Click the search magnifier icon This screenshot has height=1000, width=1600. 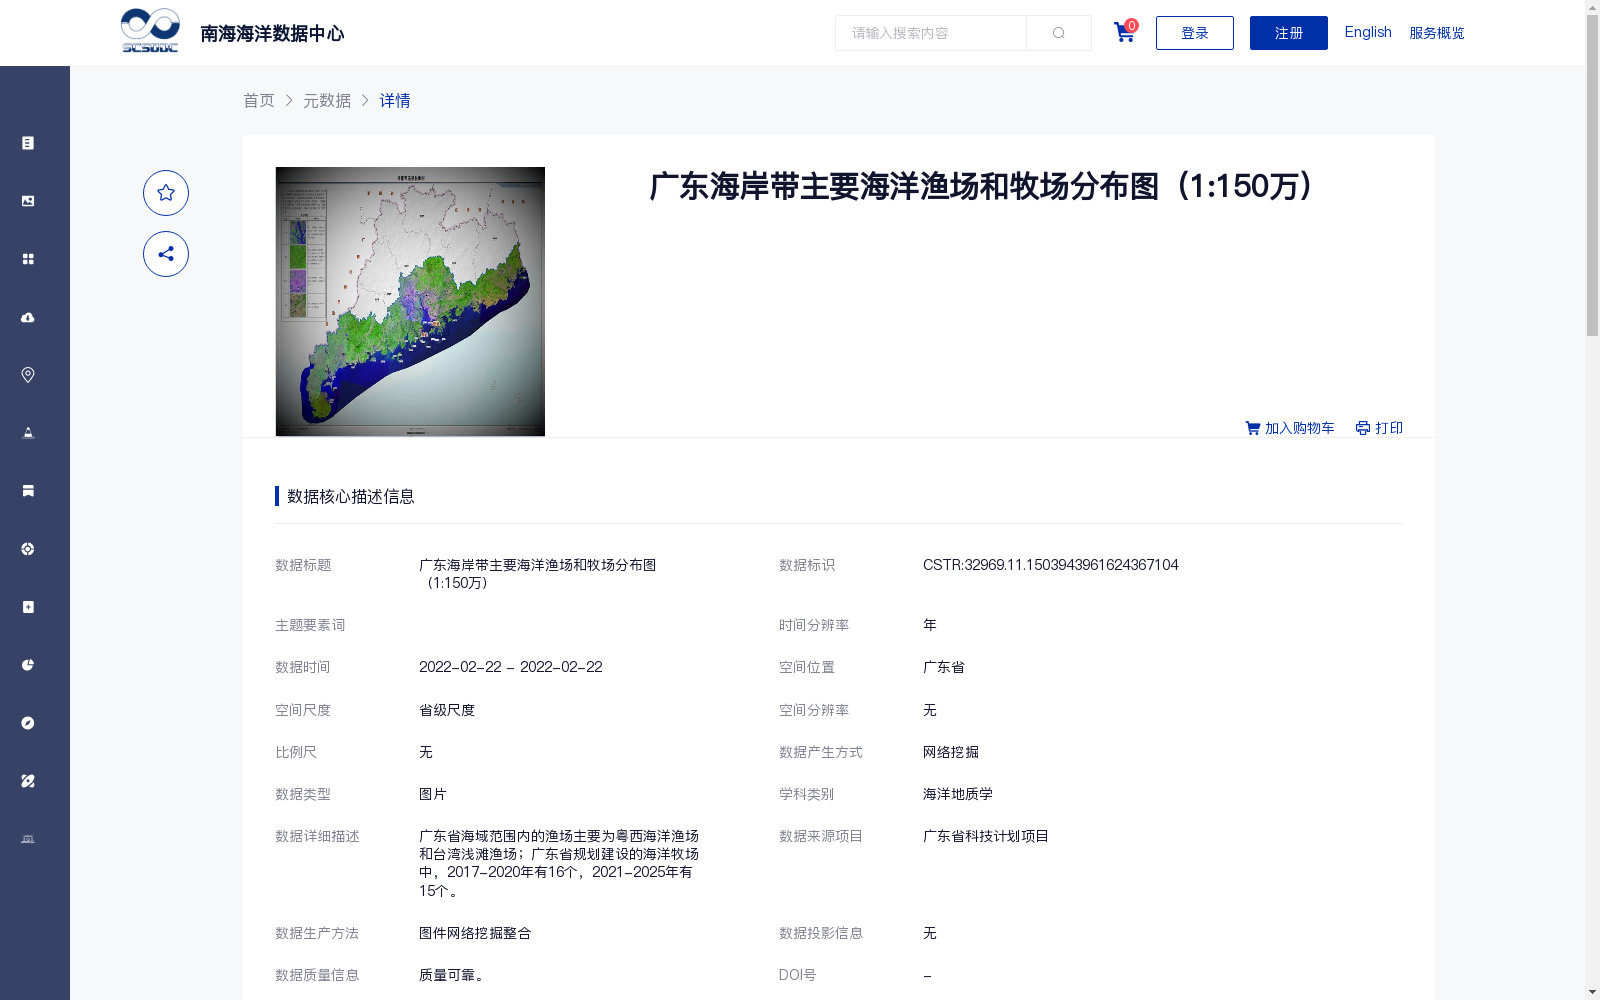(1058, 32)
